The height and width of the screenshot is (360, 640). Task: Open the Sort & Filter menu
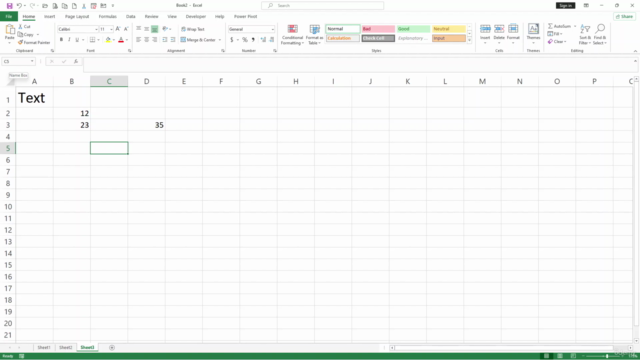tap(585, 34)
